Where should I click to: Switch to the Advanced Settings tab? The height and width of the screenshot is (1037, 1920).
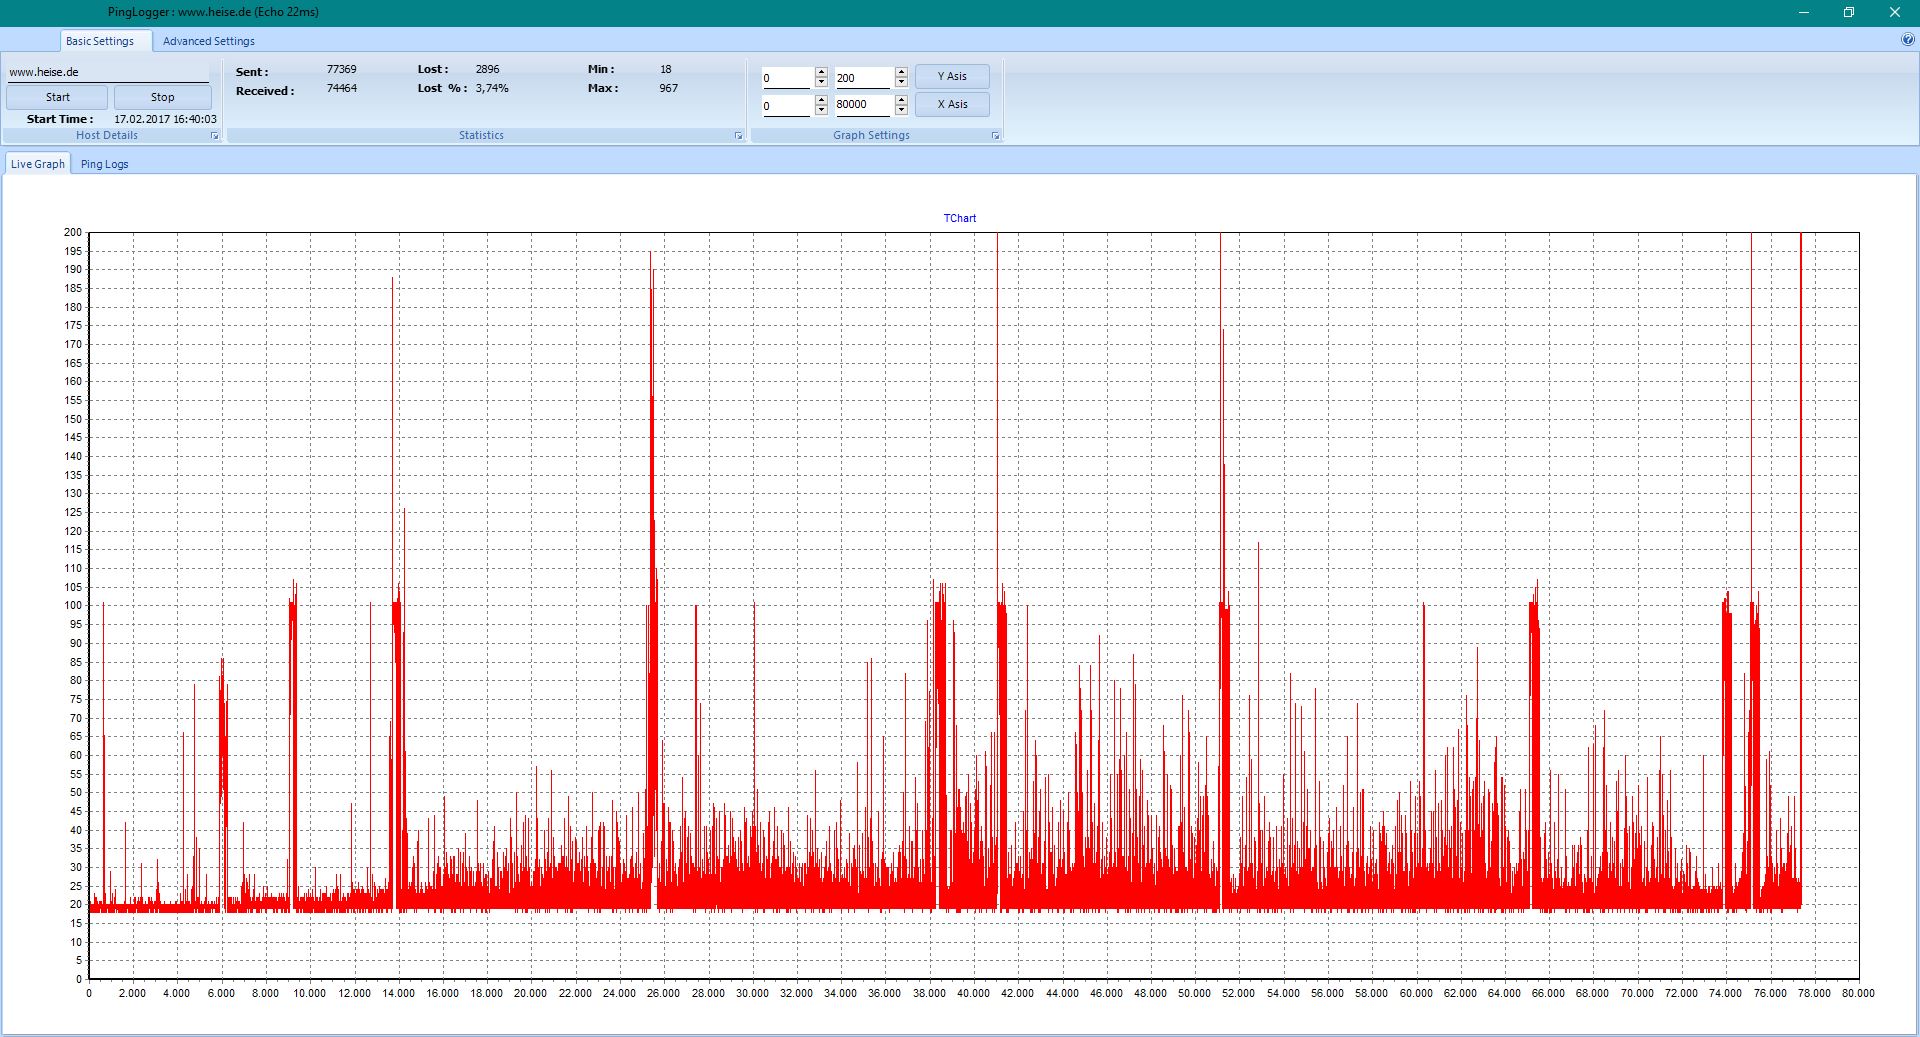pos(208,41)
